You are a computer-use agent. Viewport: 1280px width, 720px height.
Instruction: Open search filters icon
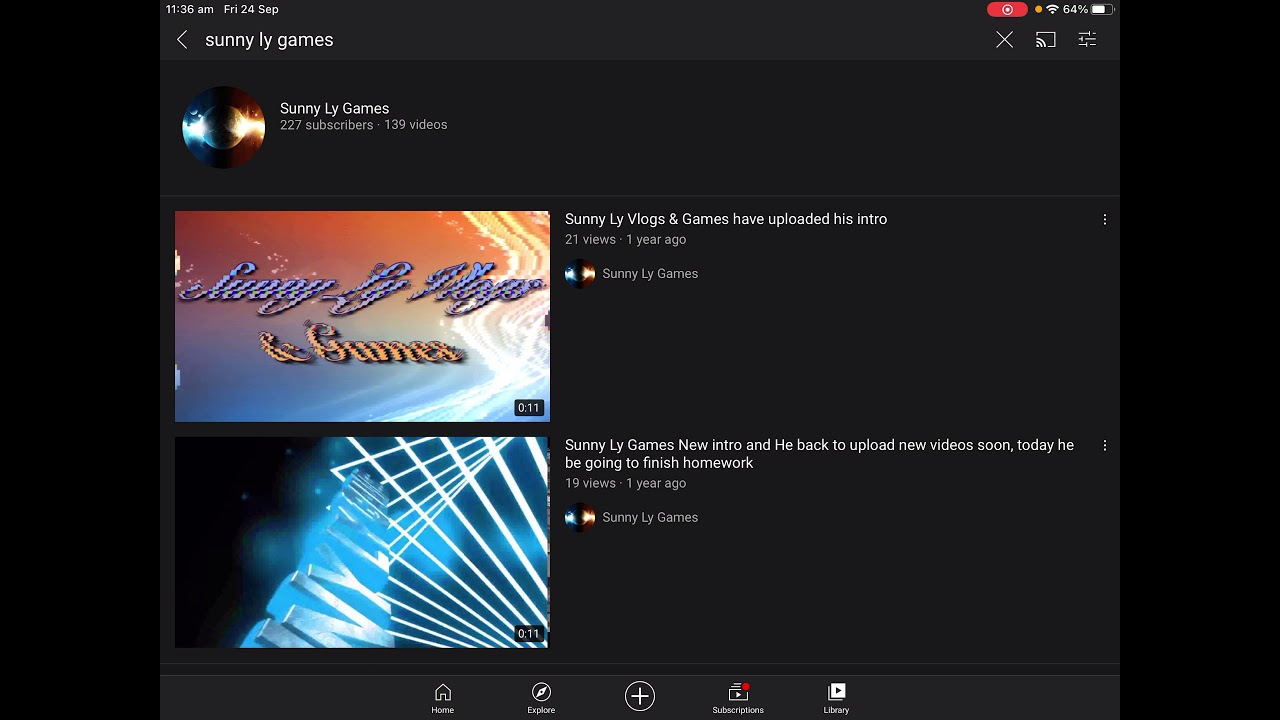coord(1087,40)
